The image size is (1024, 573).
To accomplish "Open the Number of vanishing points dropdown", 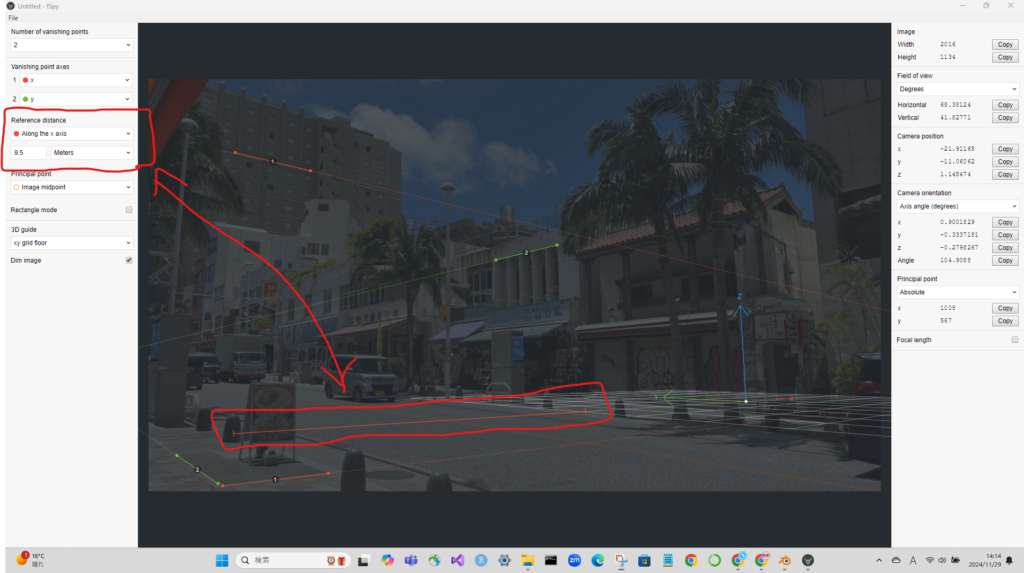I will [71, 45].
